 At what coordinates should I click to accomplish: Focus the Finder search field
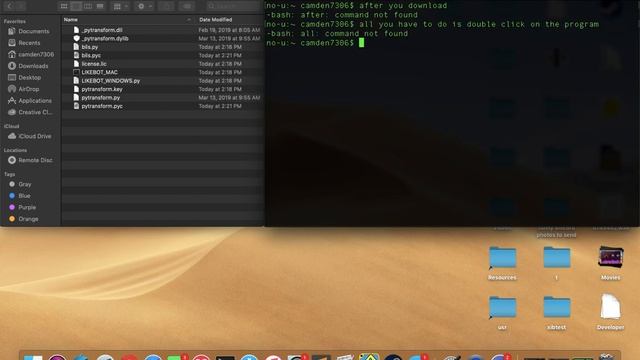click(233, 6)
